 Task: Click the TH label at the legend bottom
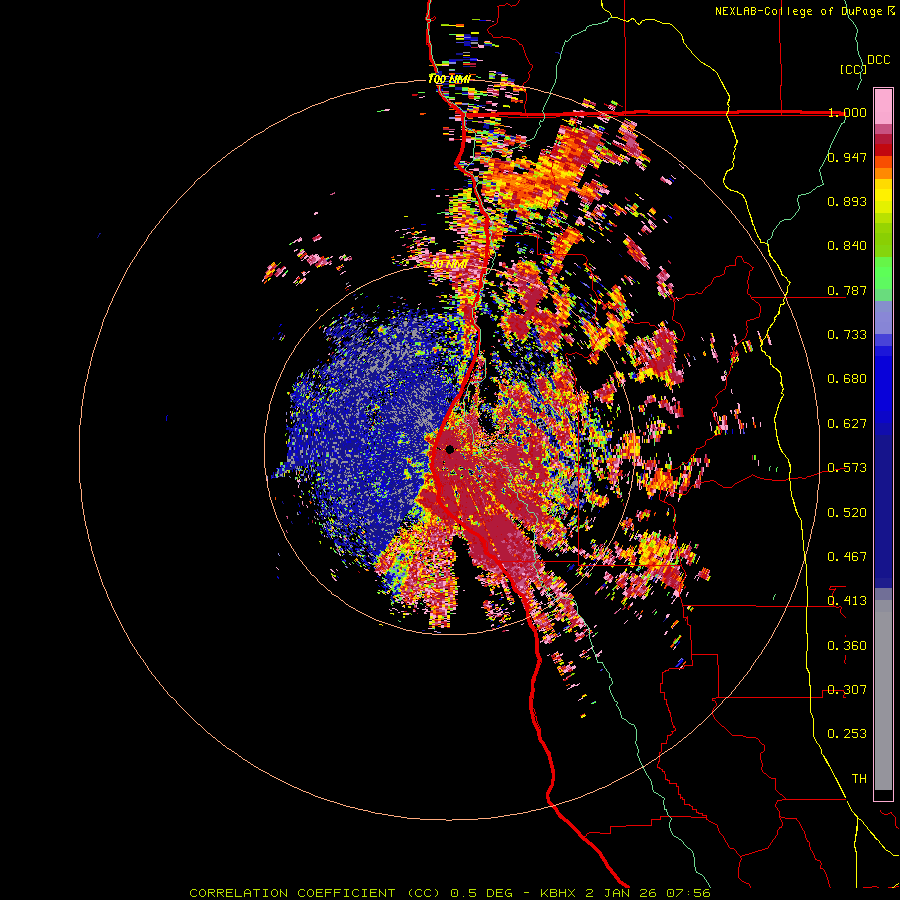pyautogui.click(x=859, y=779)
